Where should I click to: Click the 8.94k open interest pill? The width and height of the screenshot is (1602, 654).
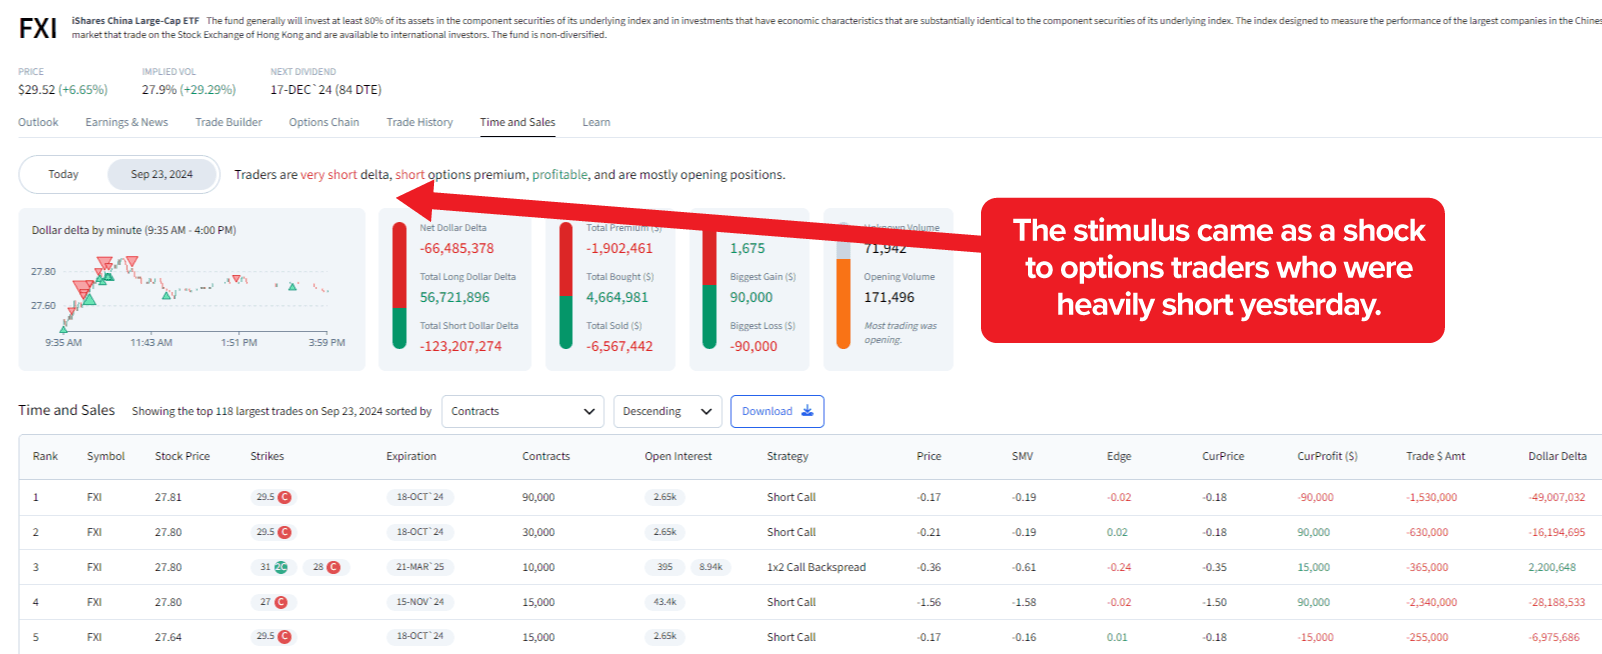(711, 567)
